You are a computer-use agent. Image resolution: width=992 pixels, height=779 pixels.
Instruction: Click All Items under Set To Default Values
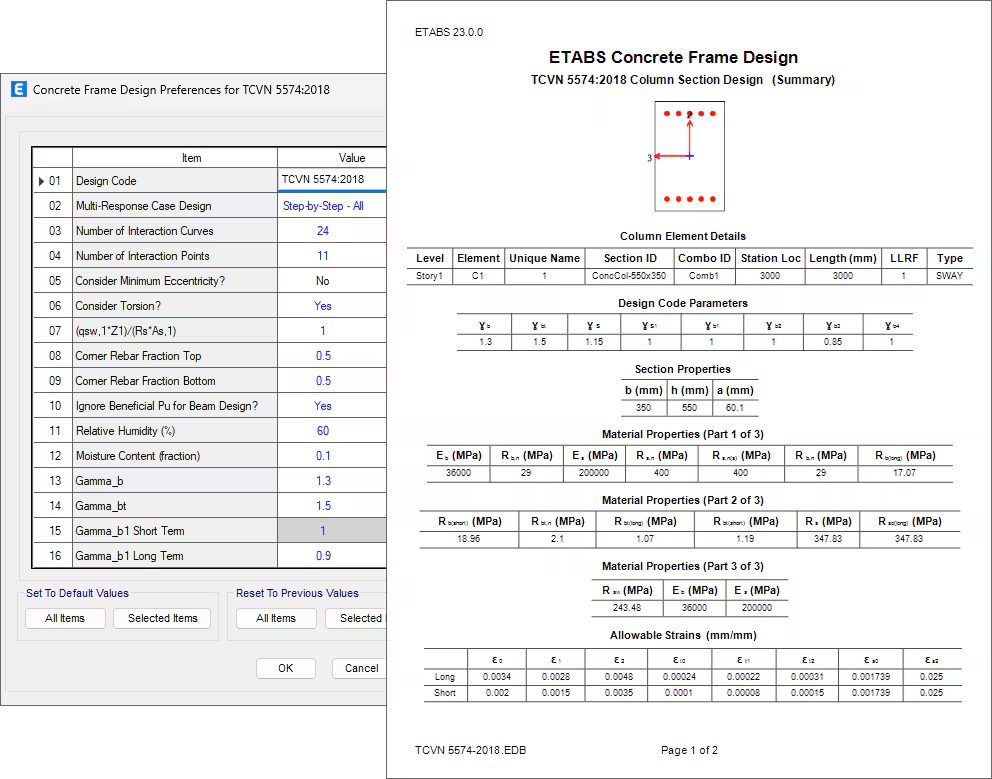[x=65, y=618]
